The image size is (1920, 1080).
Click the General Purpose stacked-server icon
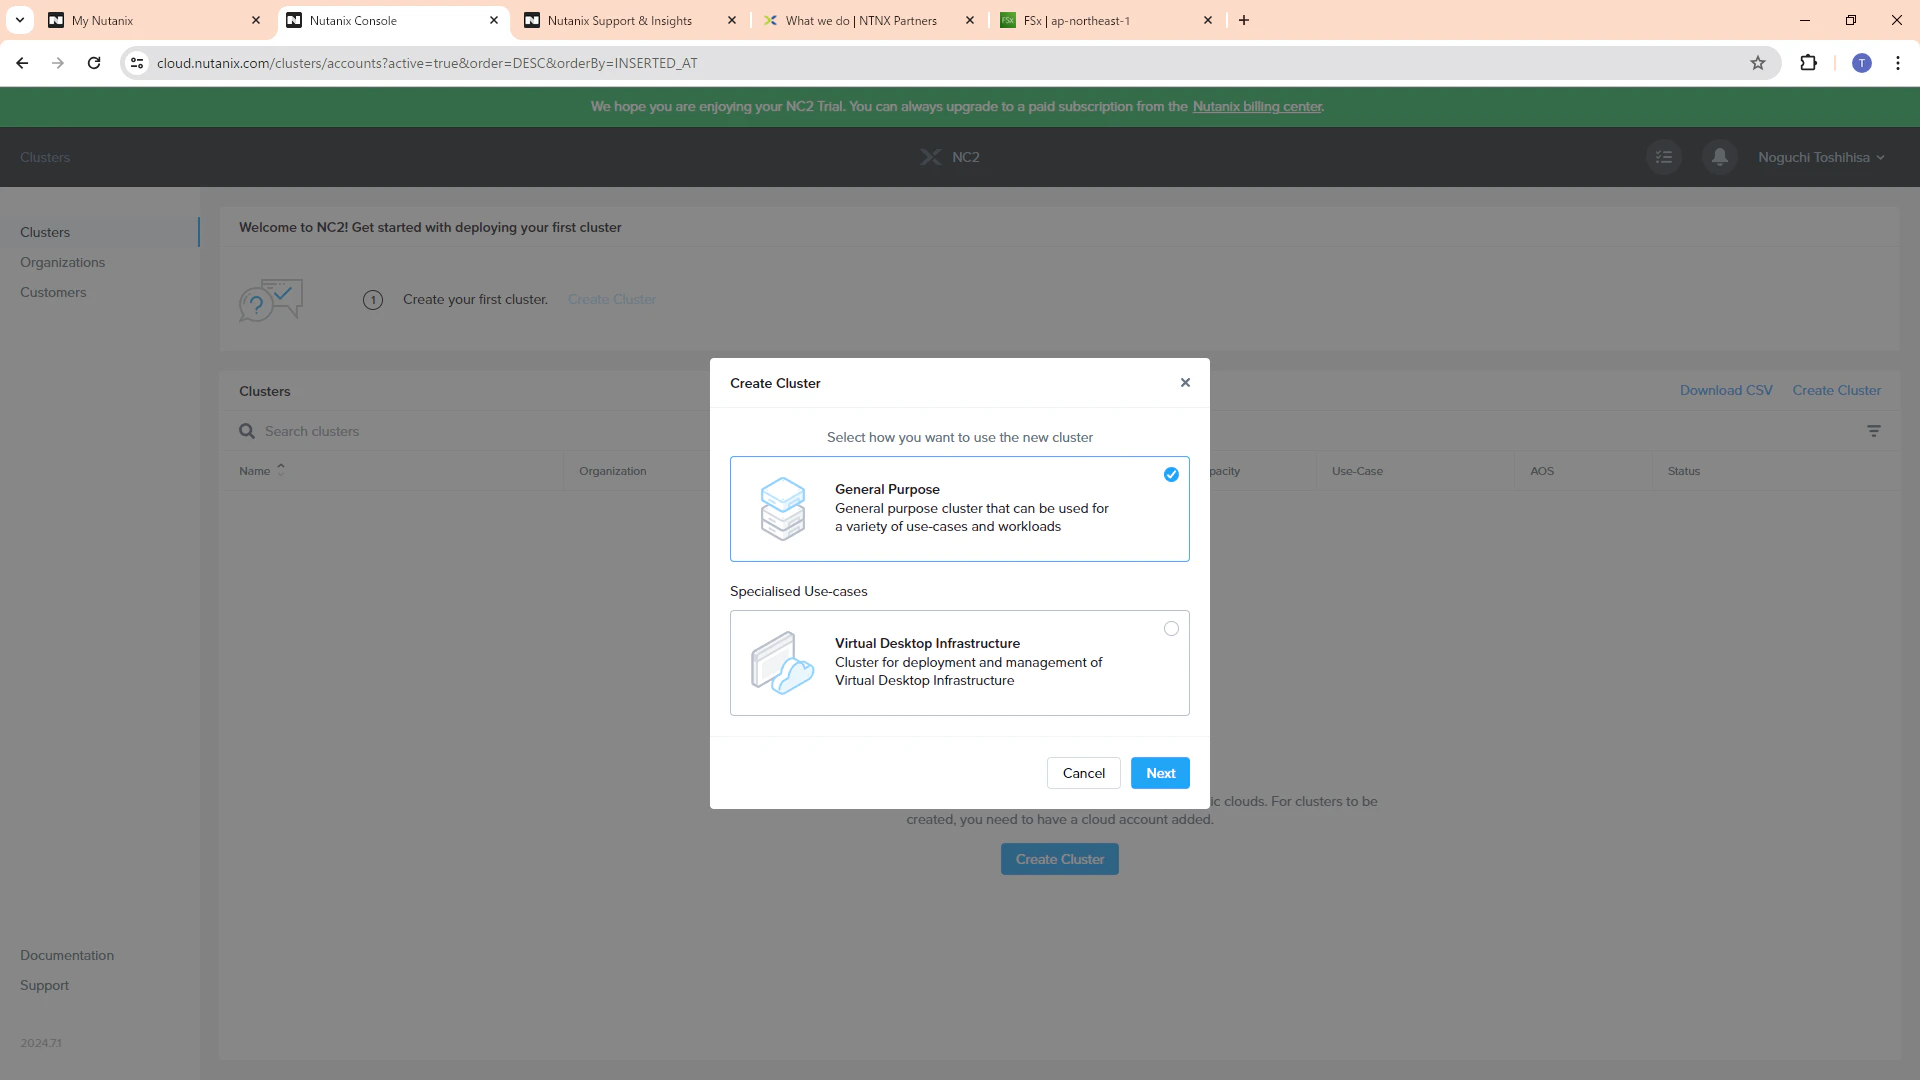(782, 508)
